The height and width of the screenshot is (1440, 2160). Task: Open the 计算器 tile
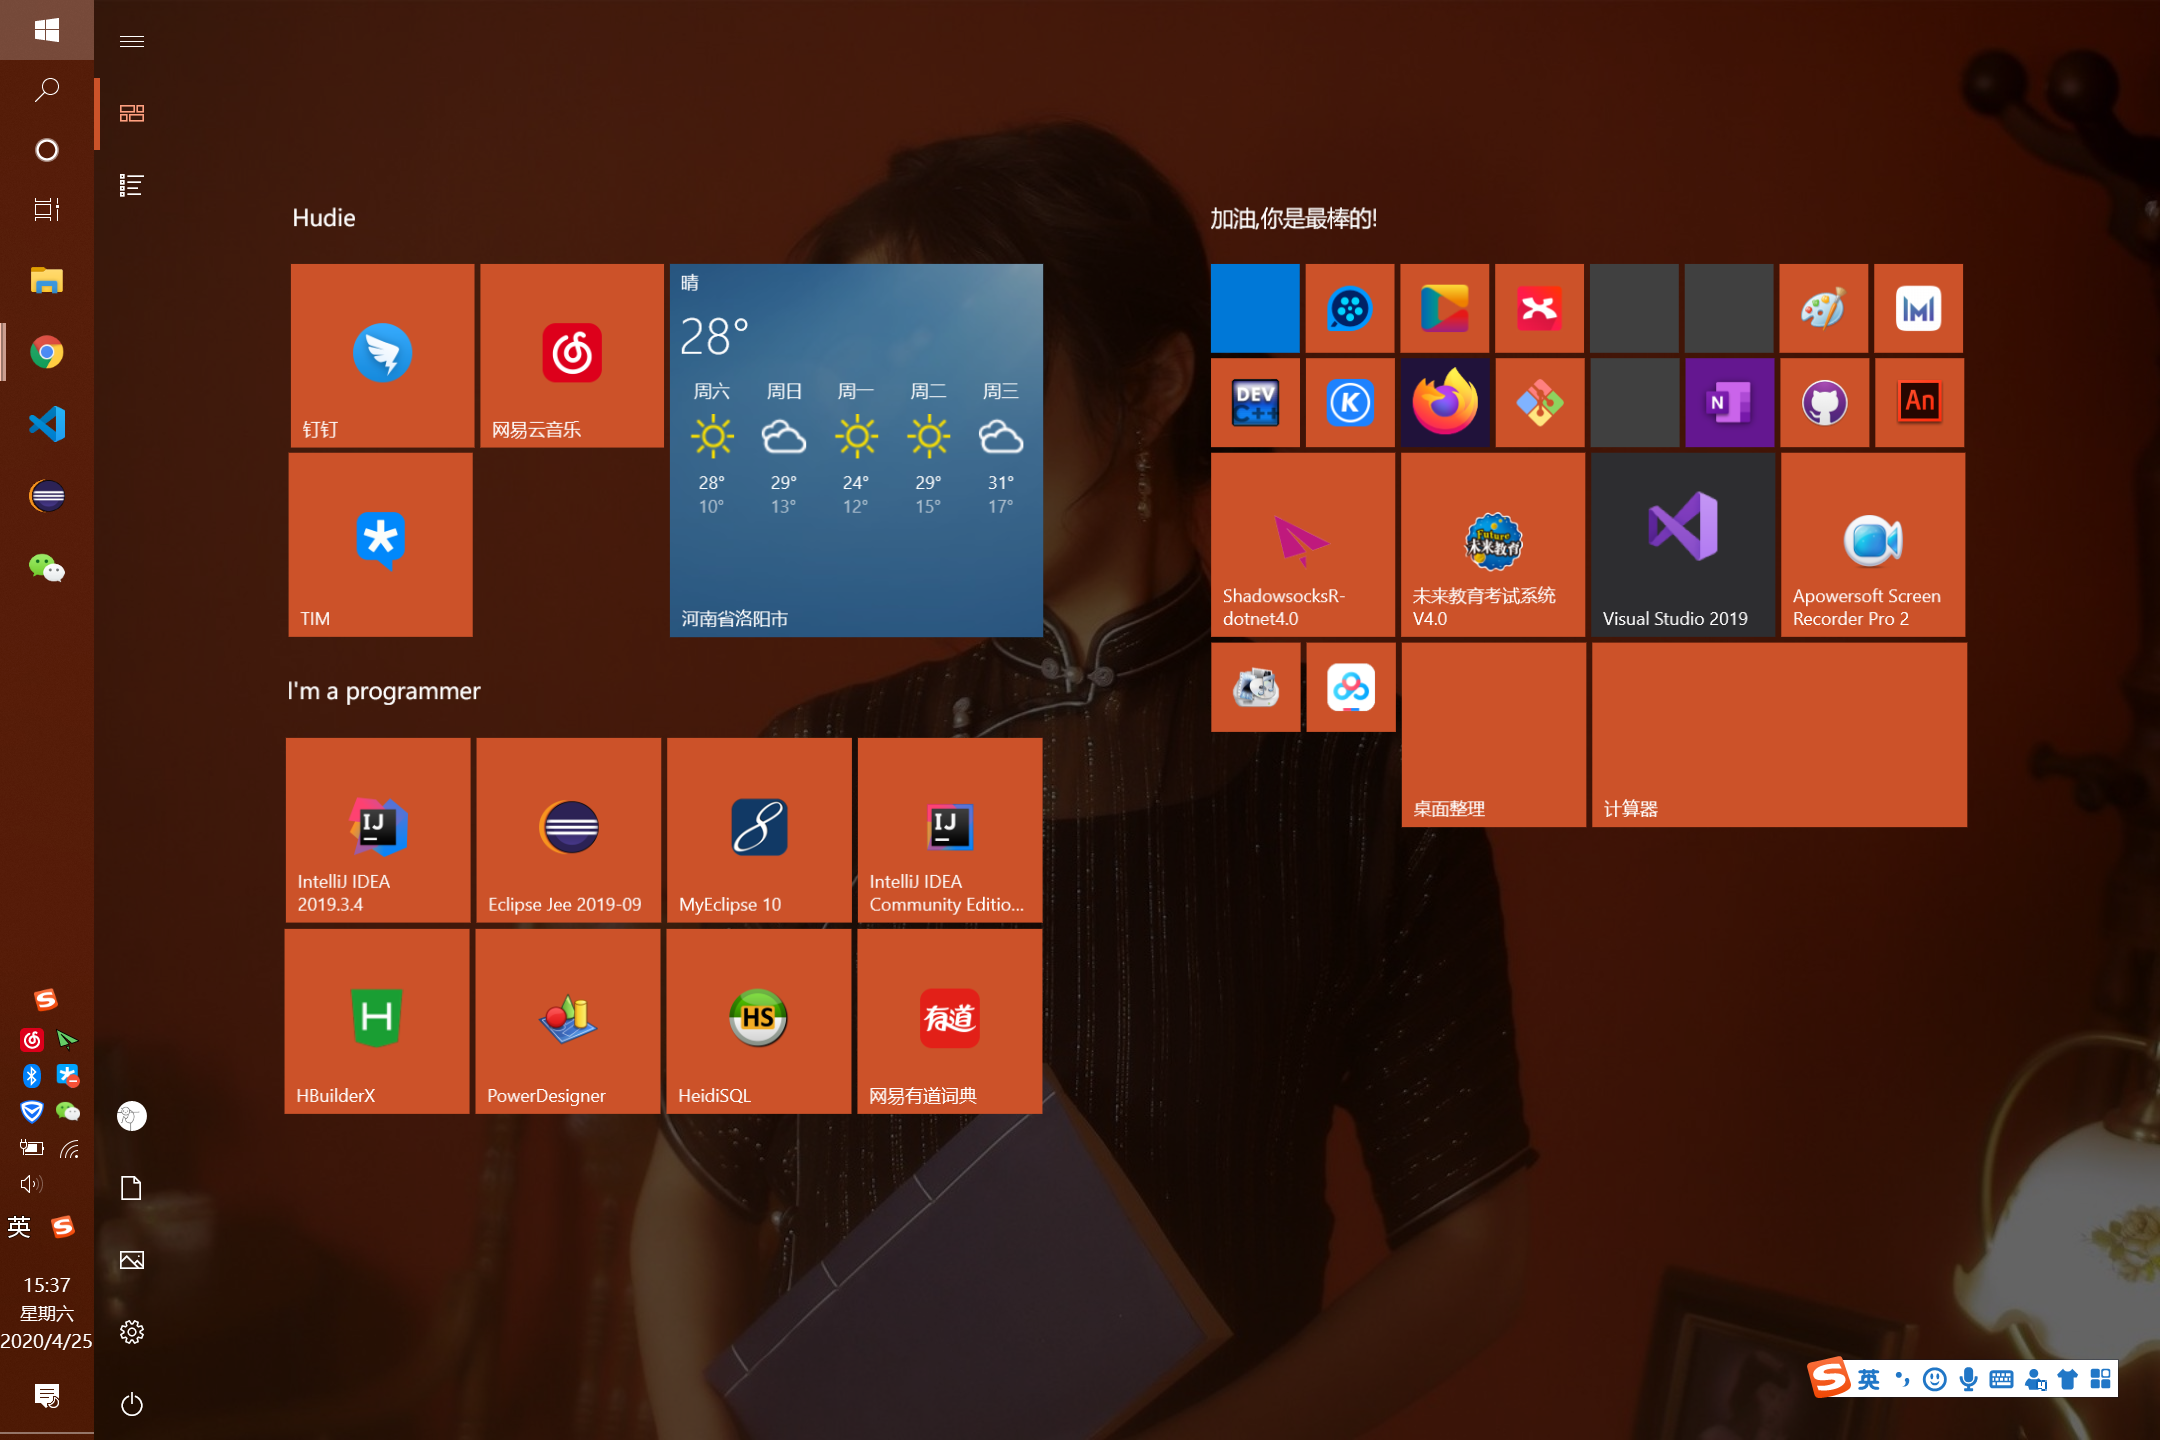1779,735
